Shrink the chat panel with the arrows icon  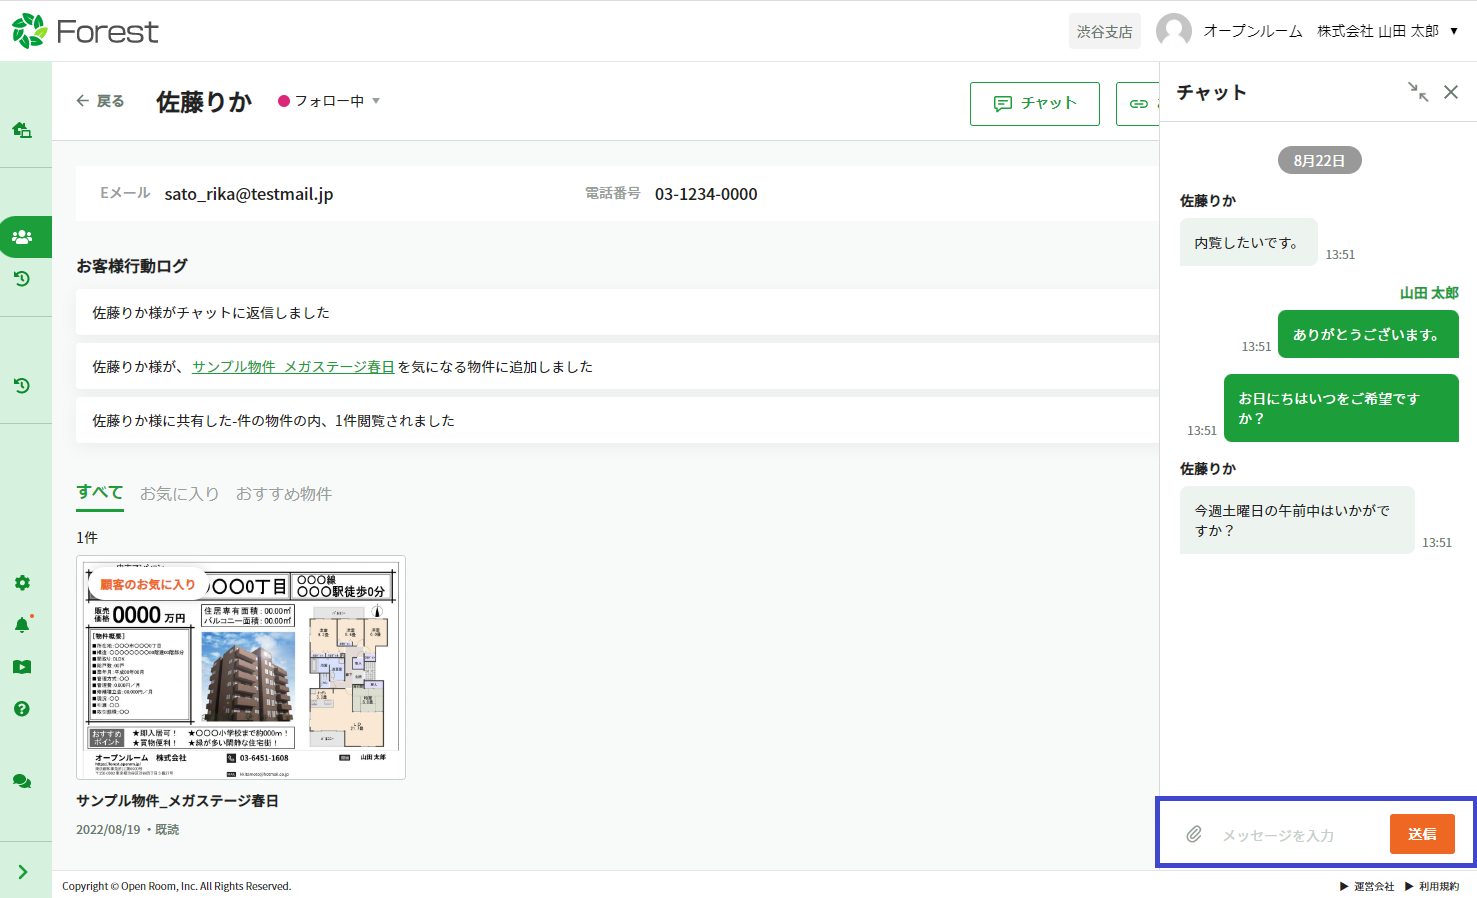[x=1418, y=92]
